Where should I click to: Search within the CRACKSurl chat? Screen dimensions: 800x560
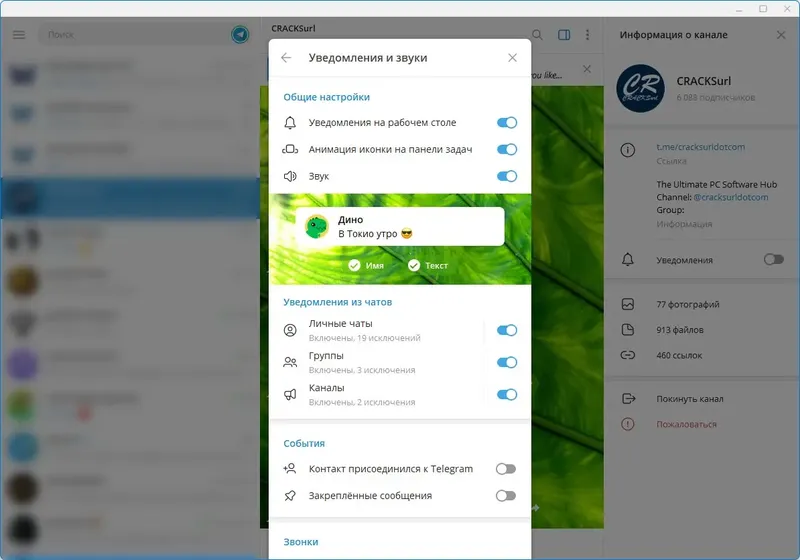pos(537,35)
